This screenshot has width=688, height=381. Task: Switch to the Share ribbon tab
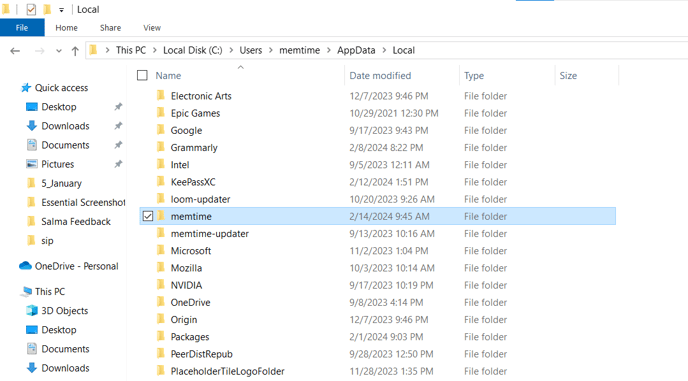110,28
